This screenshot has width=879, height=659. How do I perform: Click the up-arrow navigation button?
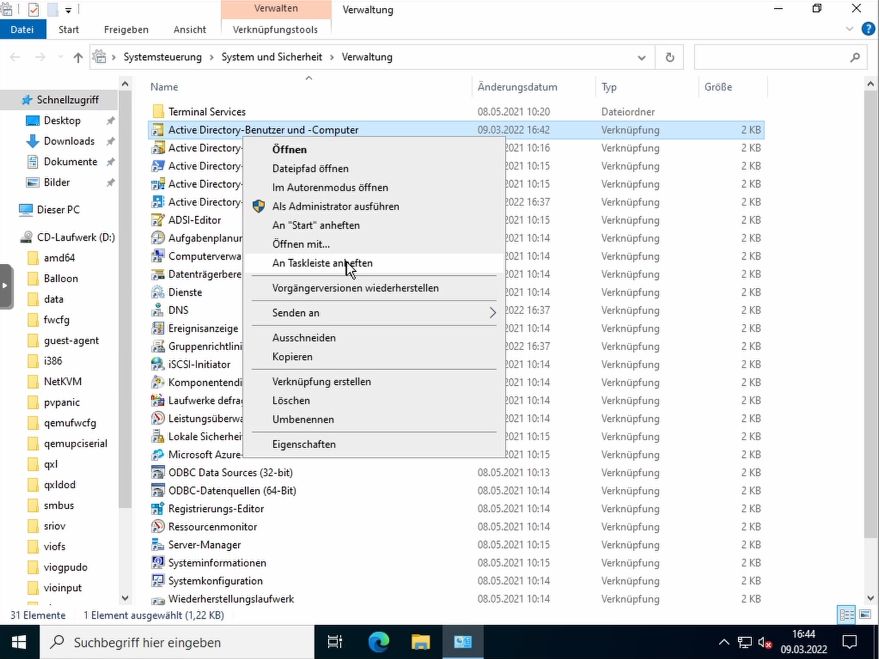click(78, 57)
